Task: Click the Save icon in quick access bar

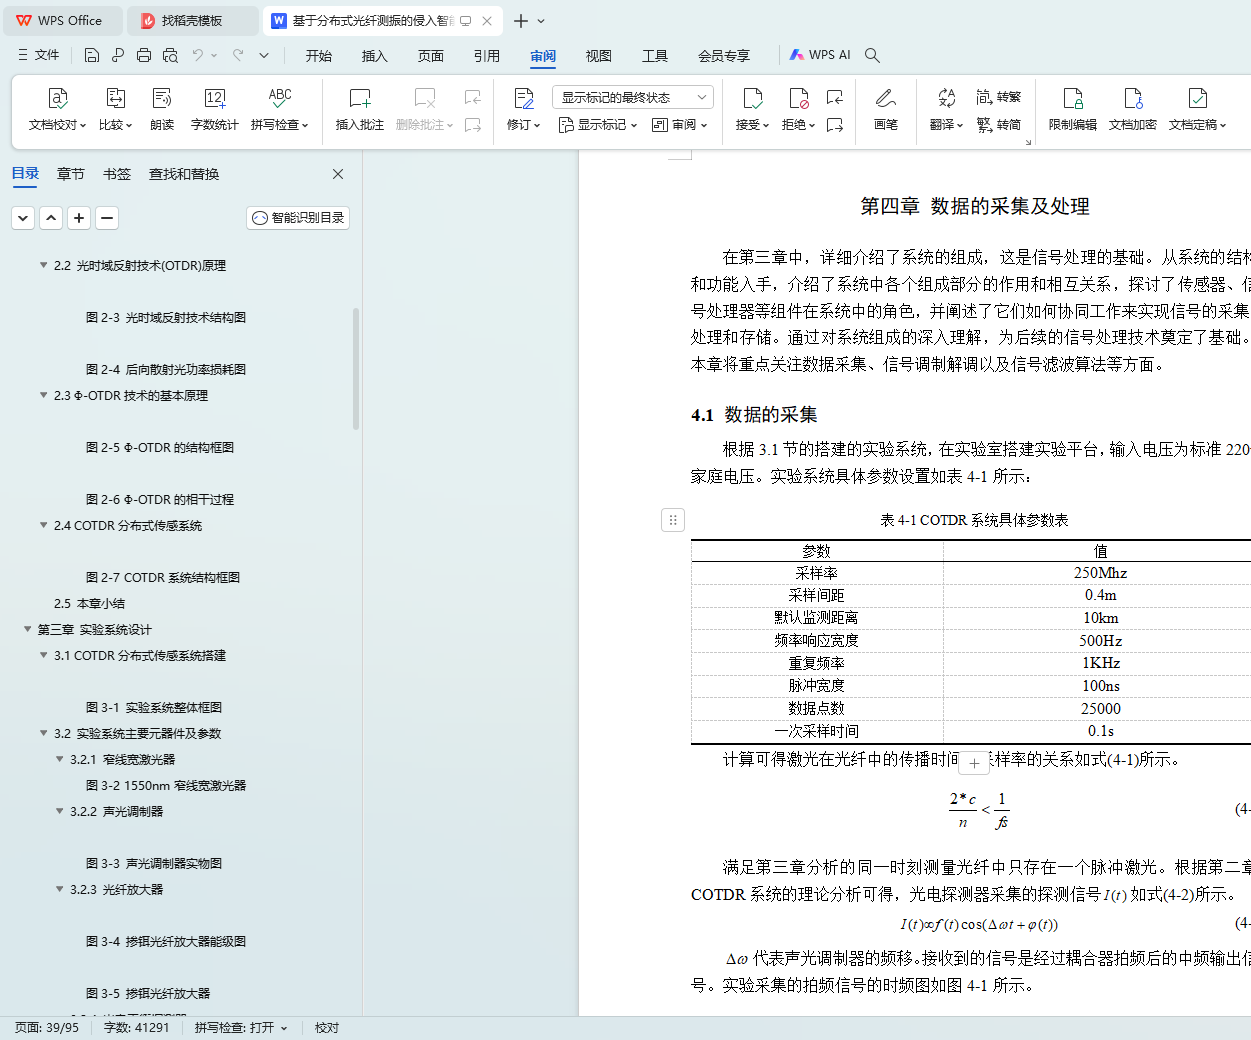Action: pos(92,55)
